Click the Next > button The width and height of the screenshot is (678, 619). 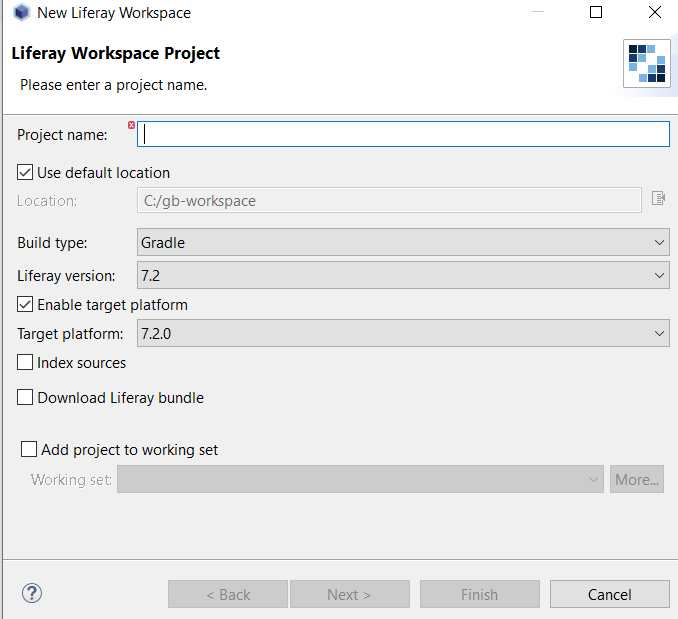pos(349,594)
